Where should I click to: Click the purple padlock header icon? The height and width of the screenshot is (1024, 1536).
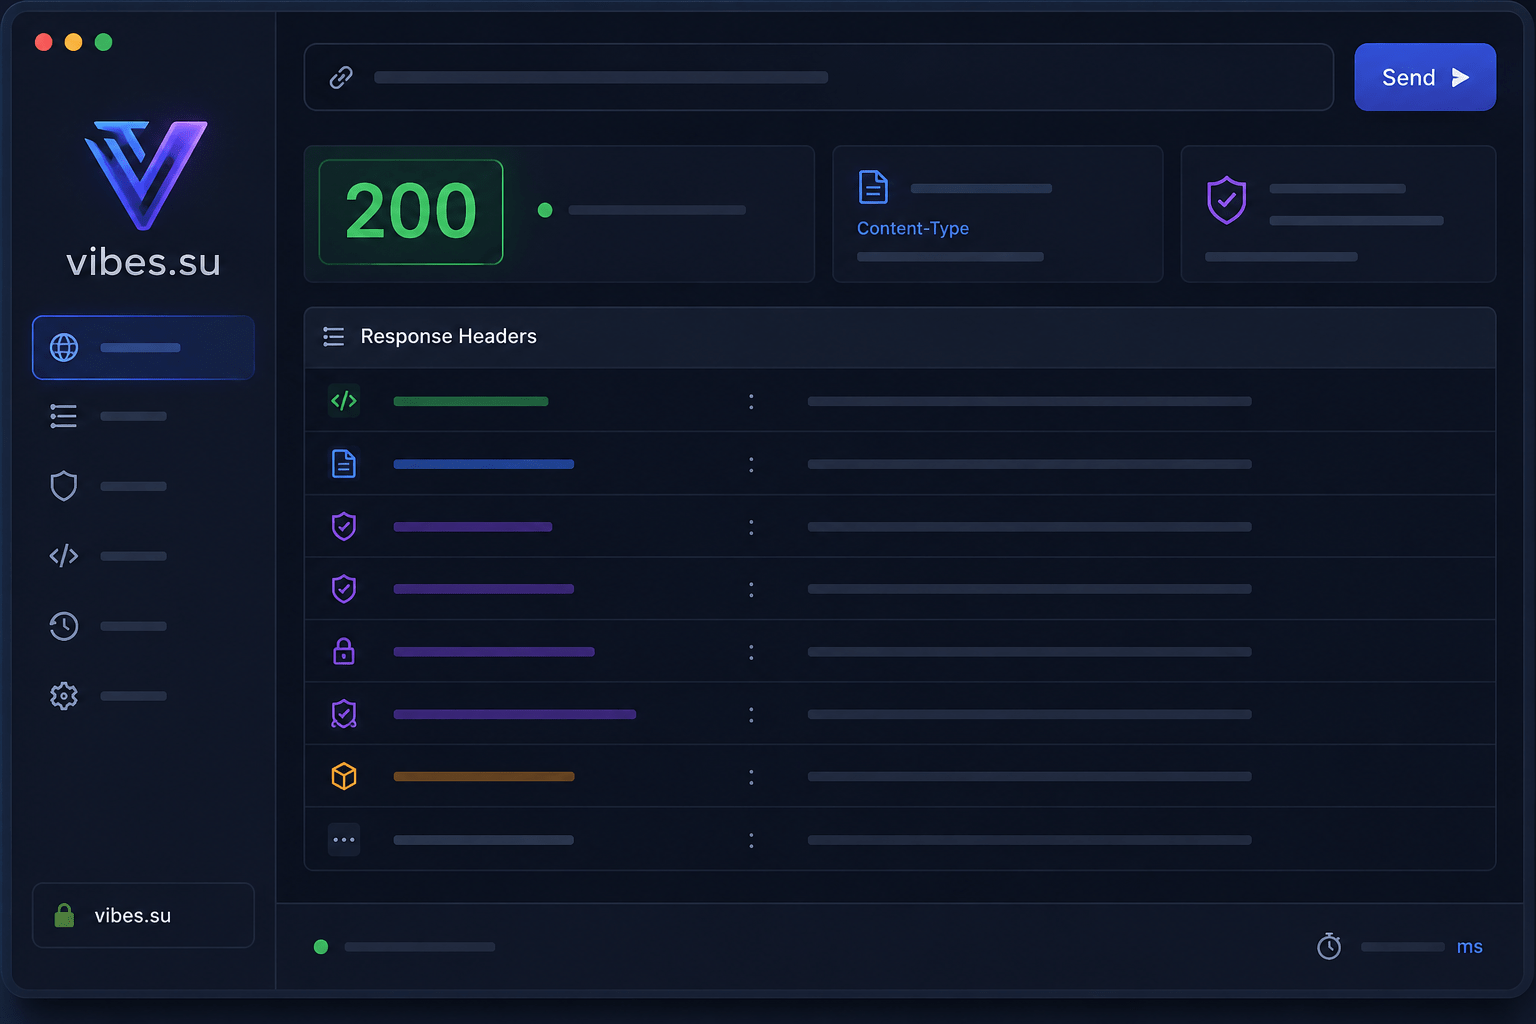coord(344,651)
